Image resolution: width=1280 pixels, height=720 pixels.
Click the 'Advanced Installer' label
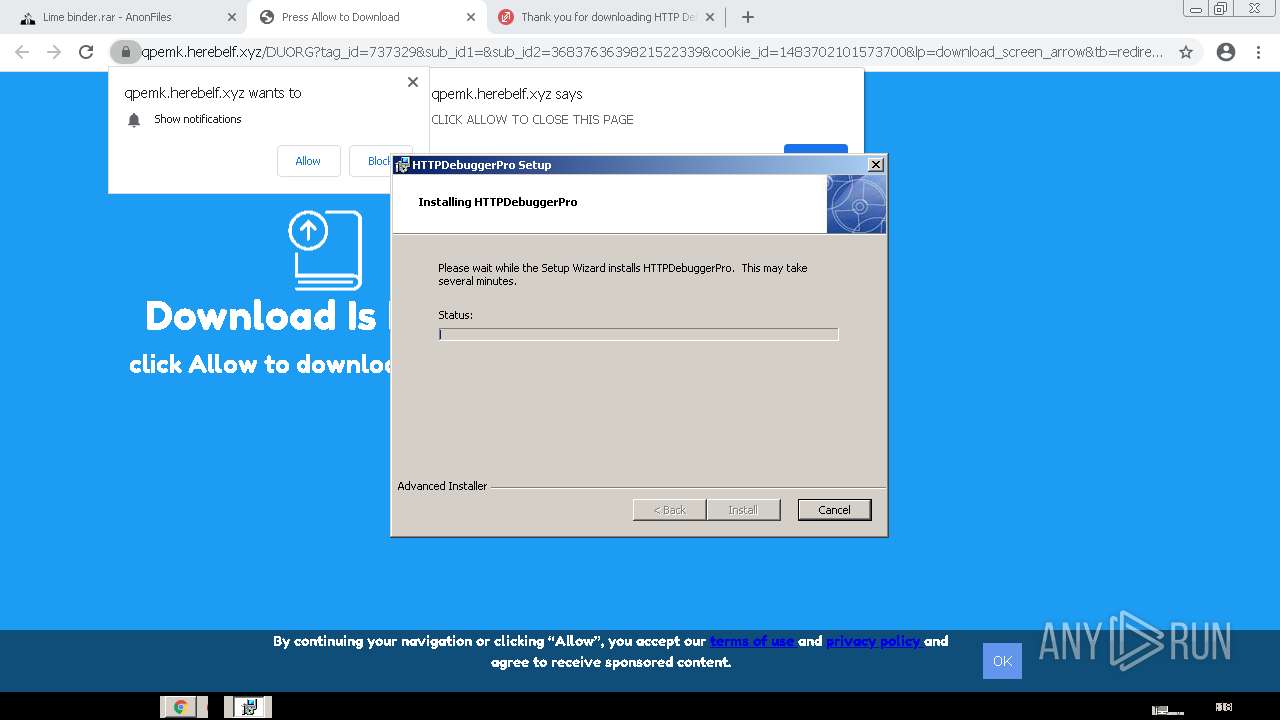click(x=442, y=486)
